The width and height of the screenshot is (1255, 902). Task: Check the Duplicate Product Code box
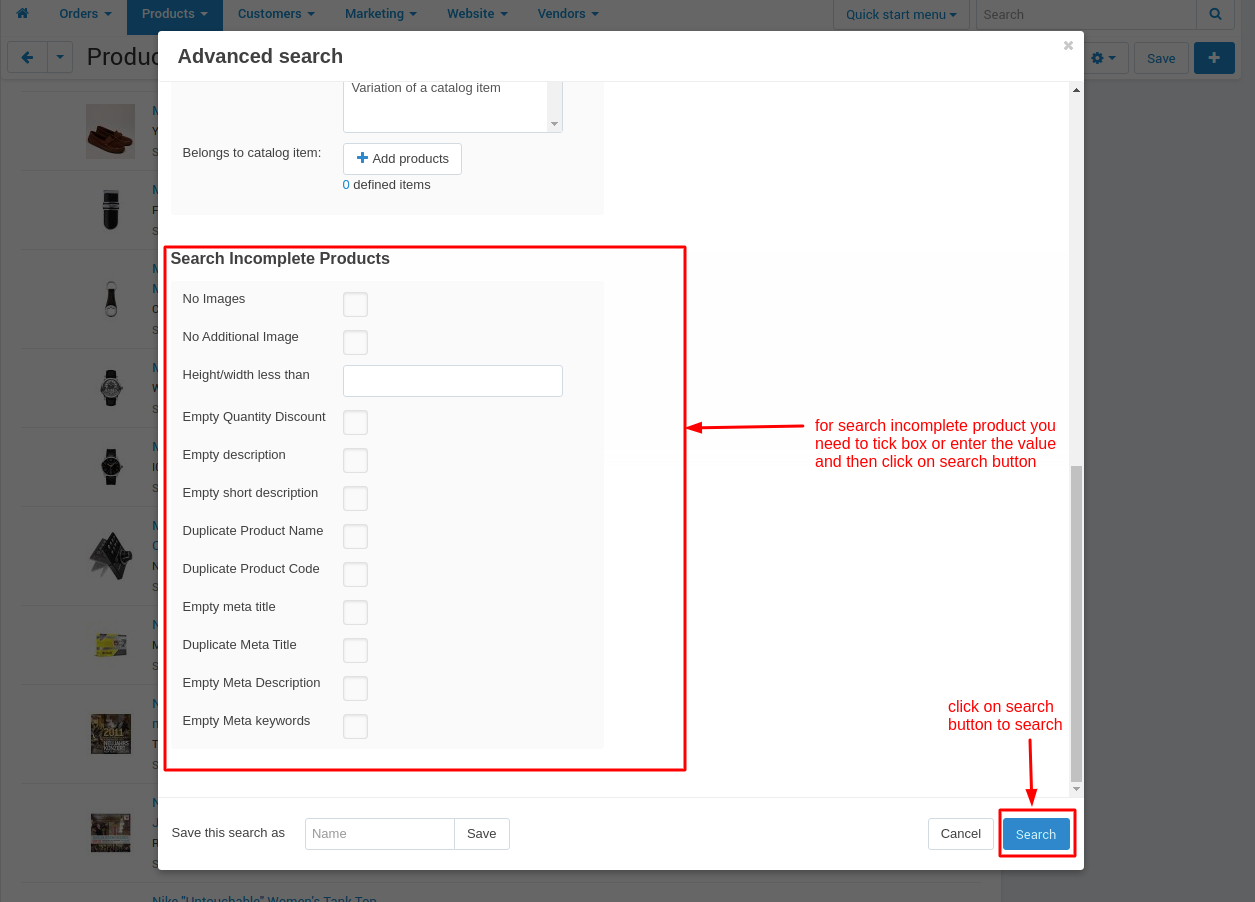coord(355,574)
